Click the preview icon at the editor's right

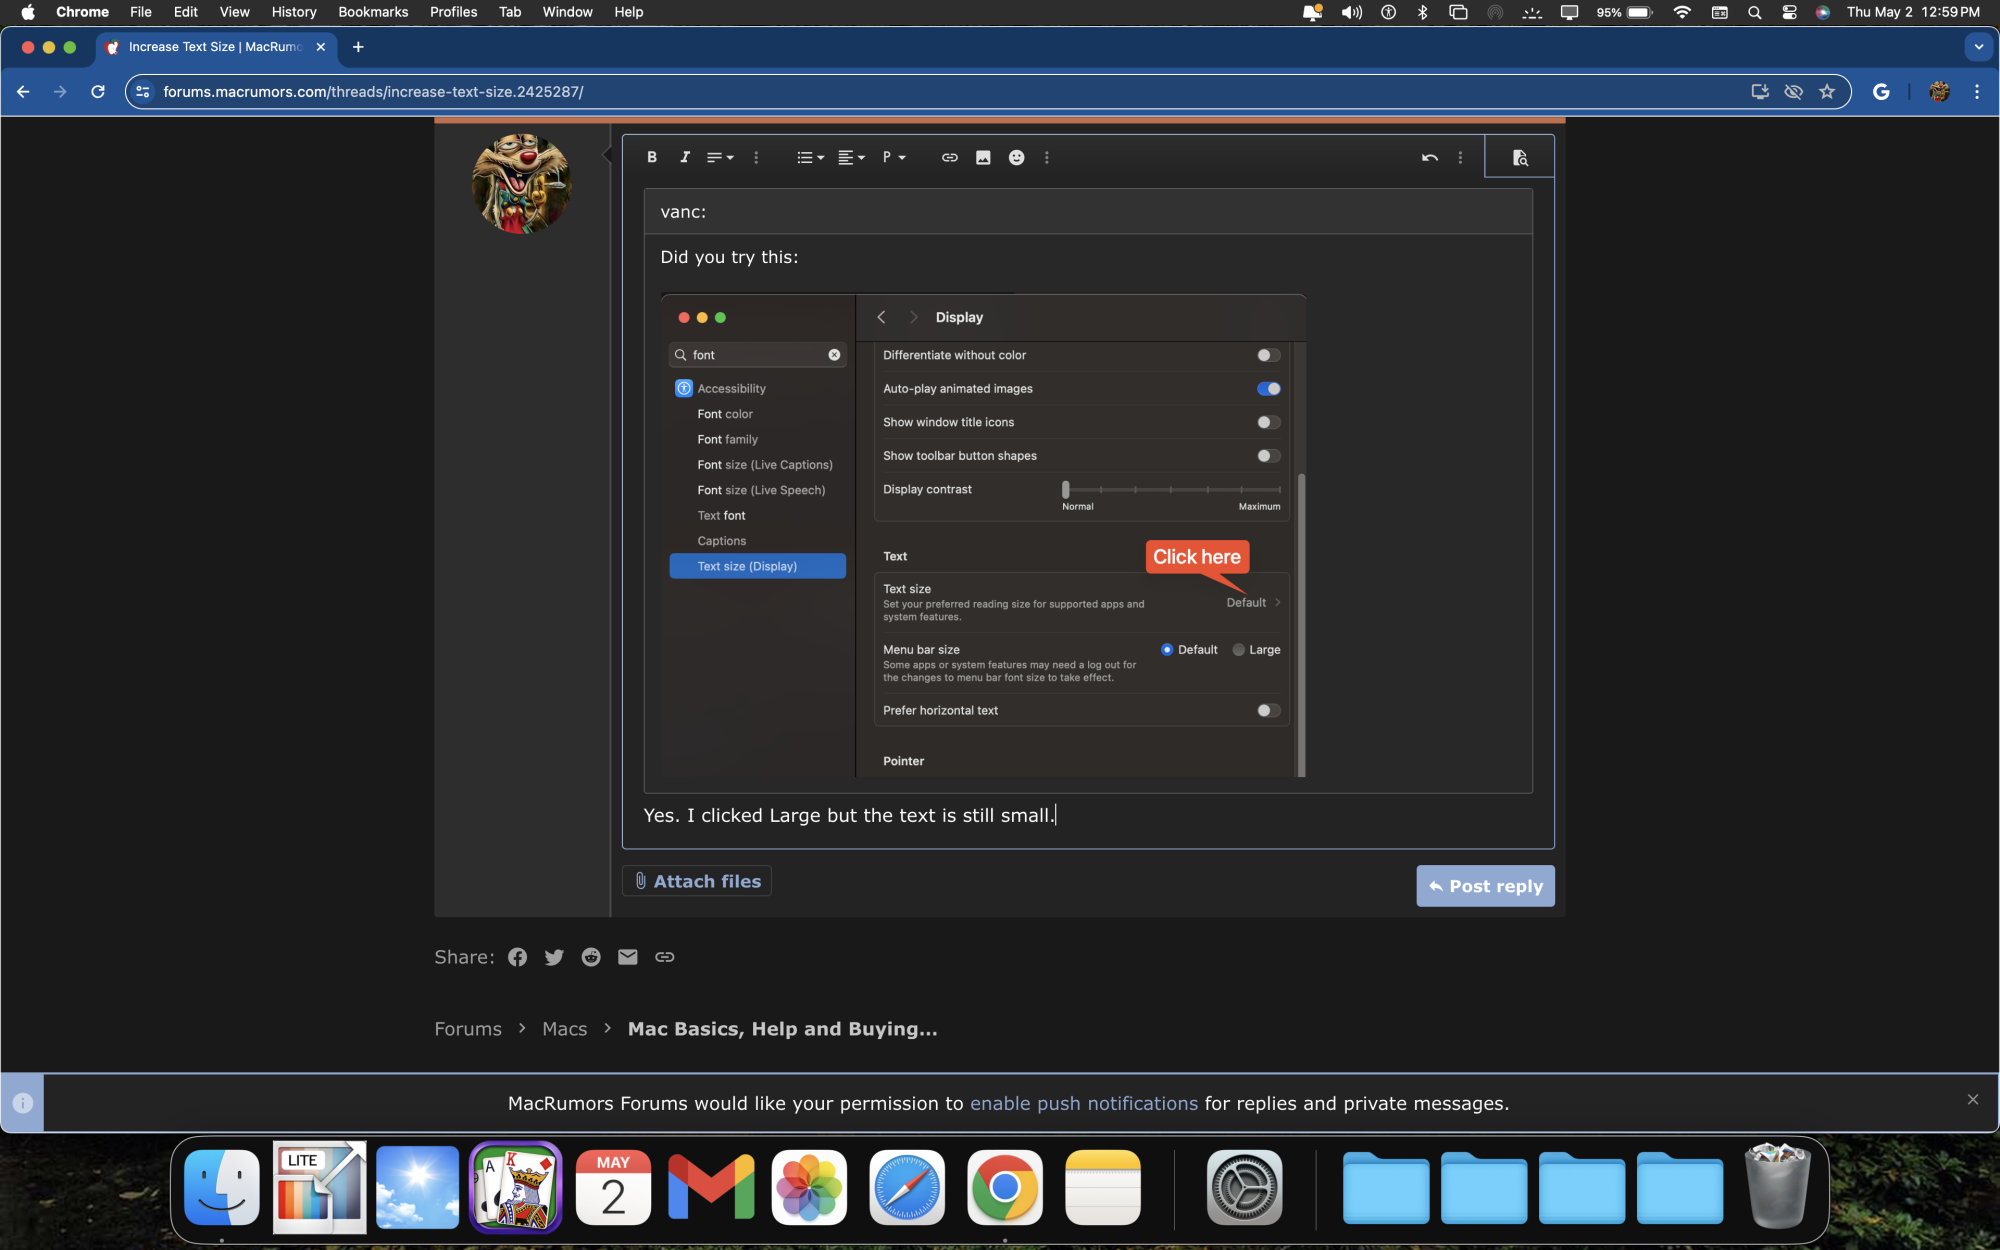point(1519,157)
